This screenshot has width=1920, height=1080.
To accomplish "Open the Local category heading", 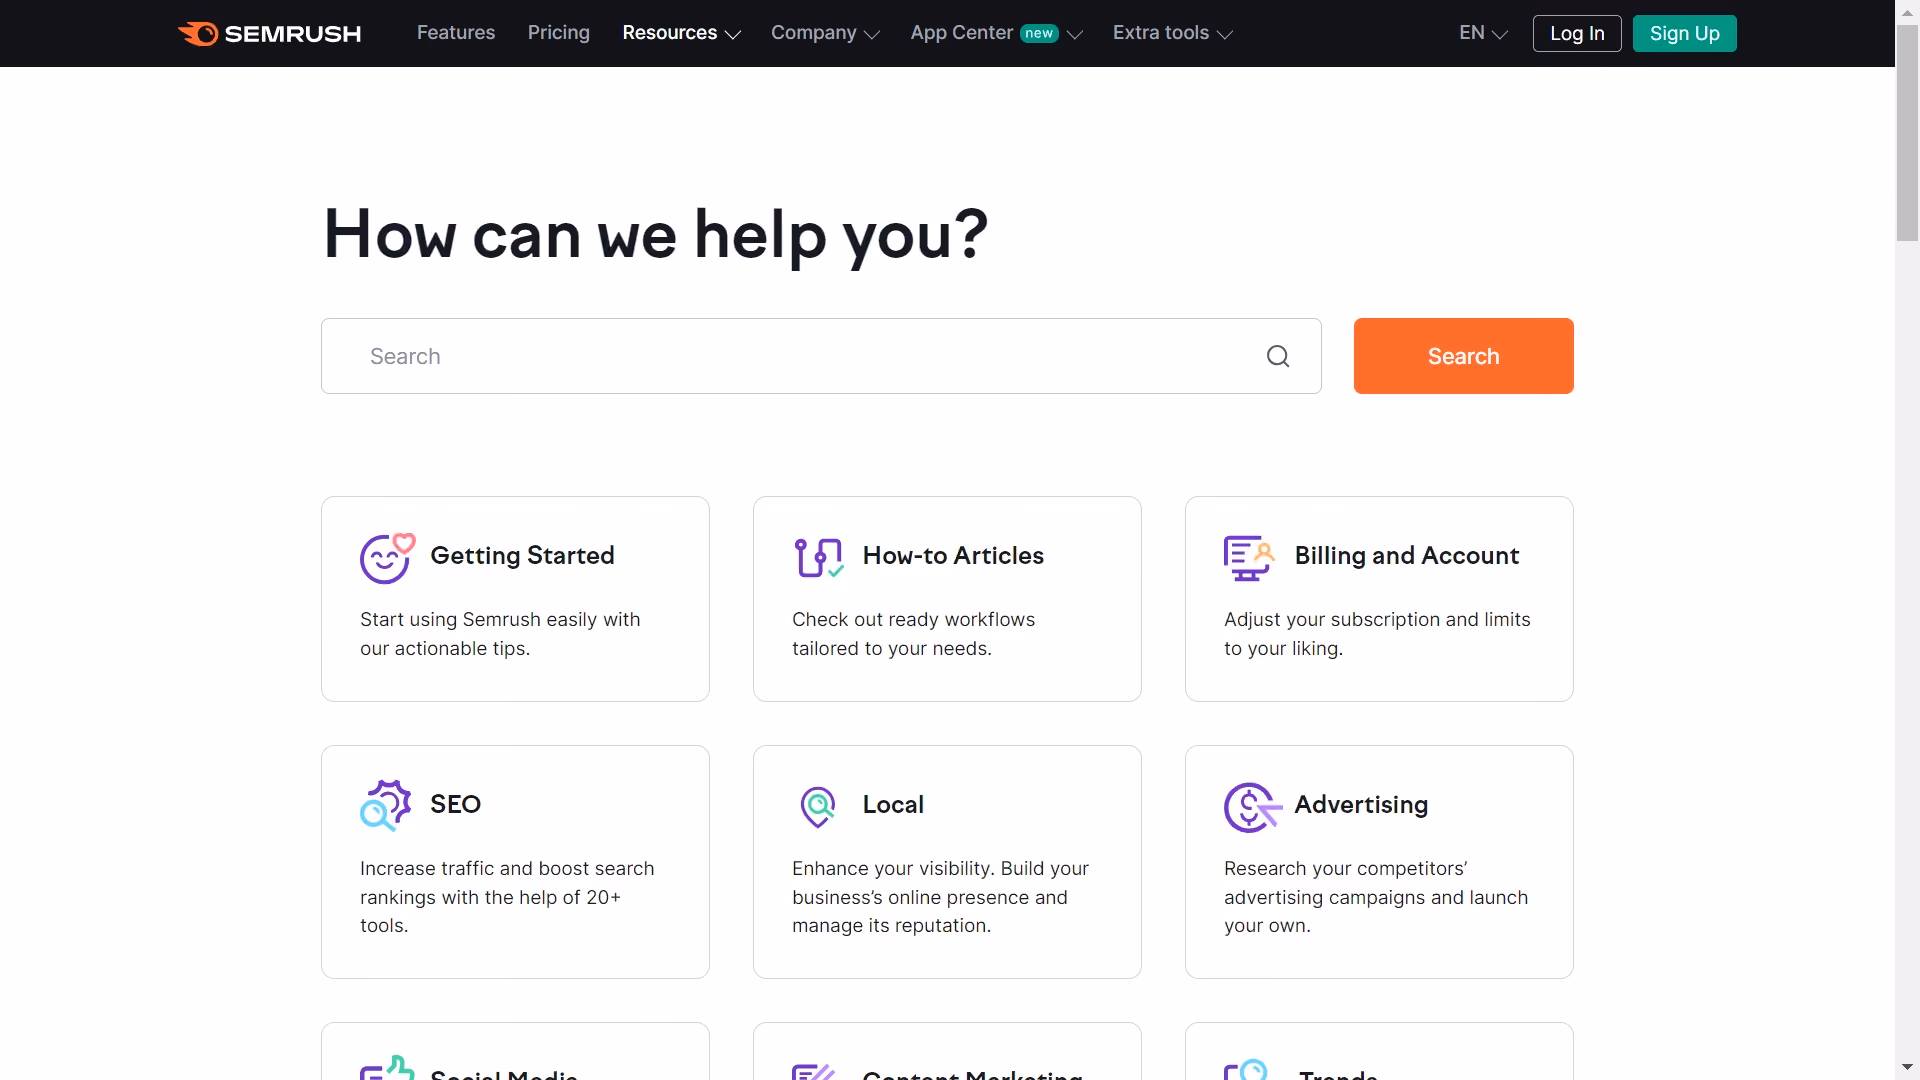I will [893, 805].
